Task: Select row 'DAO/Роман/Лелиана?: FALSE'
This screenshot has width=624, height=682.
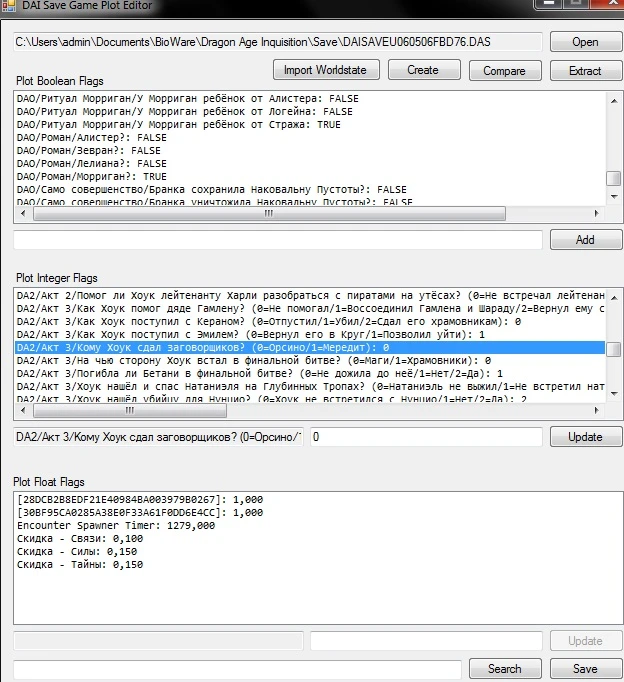Action: (x=311, y=164)
